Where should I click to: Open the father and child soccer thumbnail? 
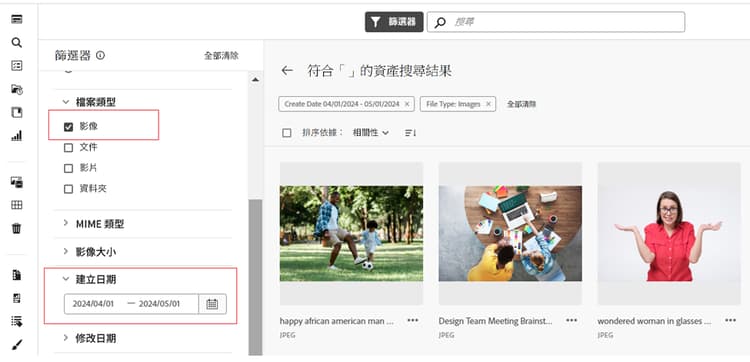point(352,233)
